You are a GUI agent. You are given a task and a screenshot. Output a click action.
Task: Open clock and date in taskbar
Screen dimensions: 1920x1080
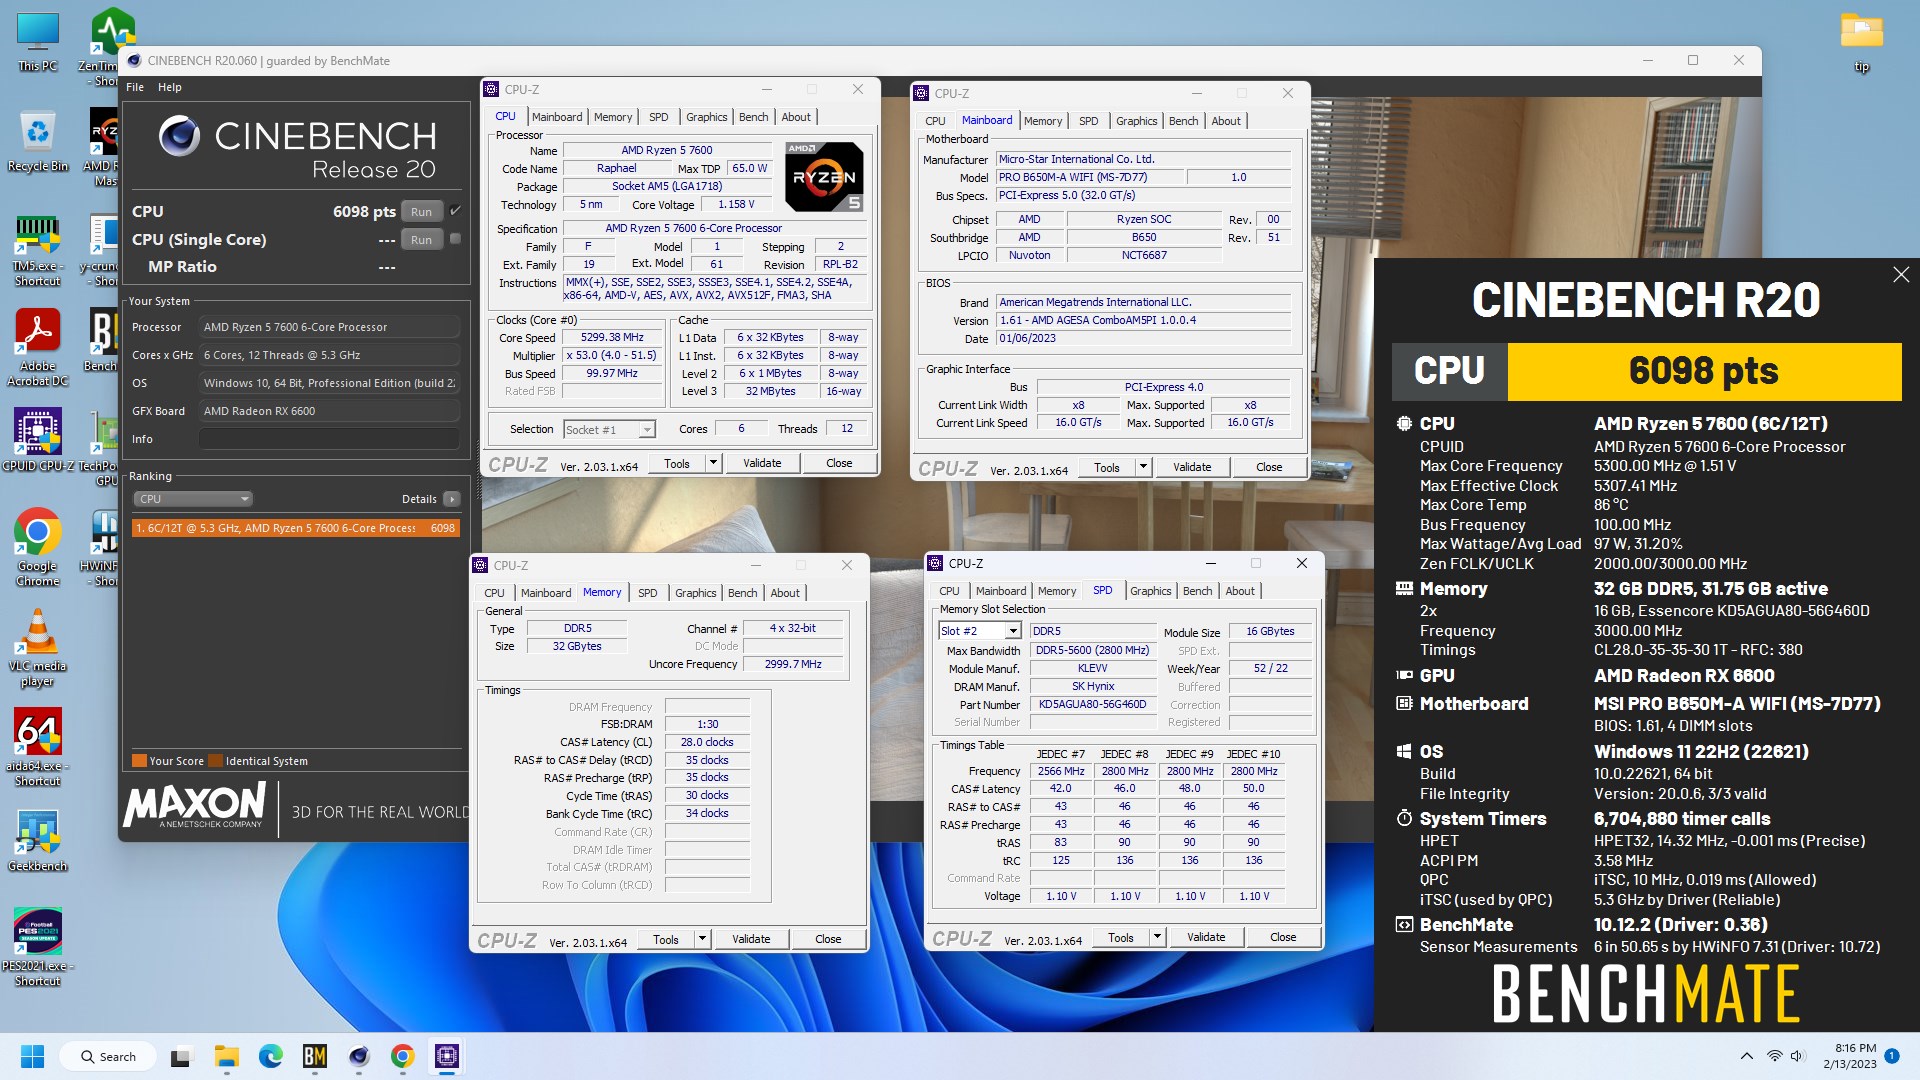click(x=1850, y=1056)
